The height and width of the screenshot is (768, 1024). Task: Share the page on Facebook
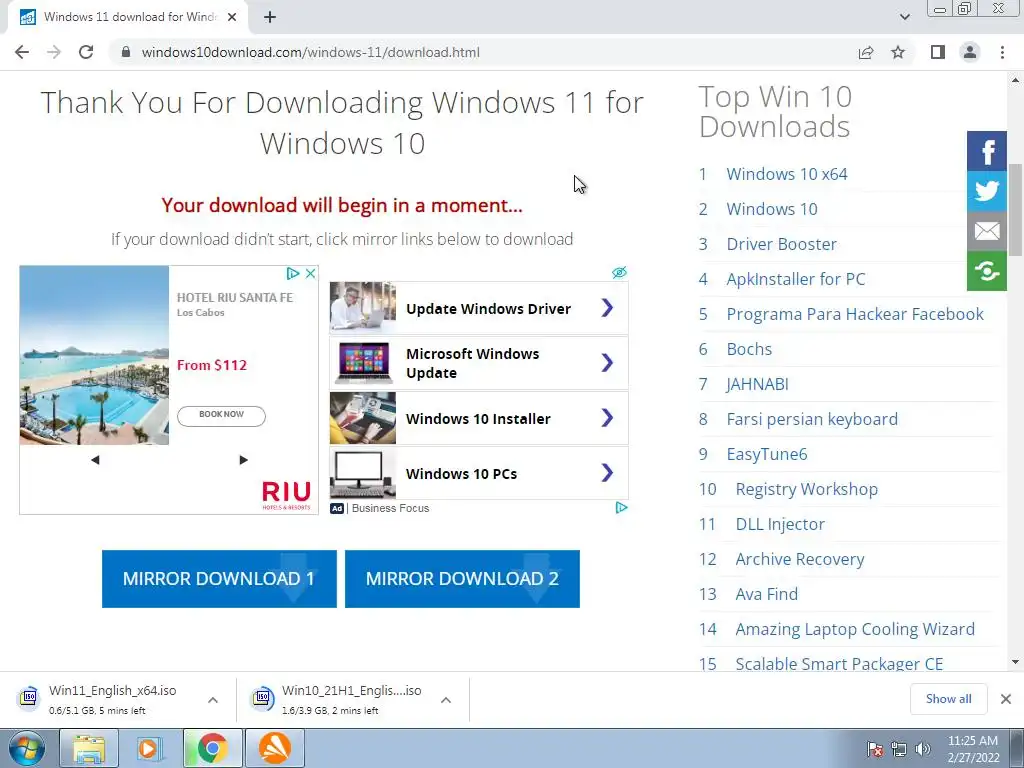click(x=987, y=151)
